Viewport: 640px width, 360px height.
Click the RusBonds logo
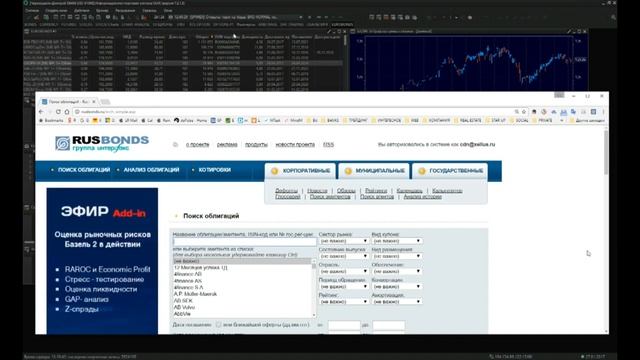coord(102,143)
